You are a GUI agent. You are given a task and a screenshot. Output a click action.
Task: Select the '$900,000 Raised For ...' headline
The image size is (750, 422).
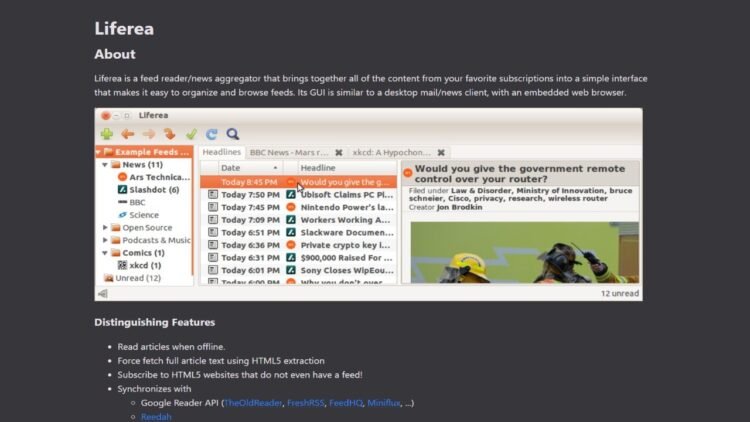346,258
